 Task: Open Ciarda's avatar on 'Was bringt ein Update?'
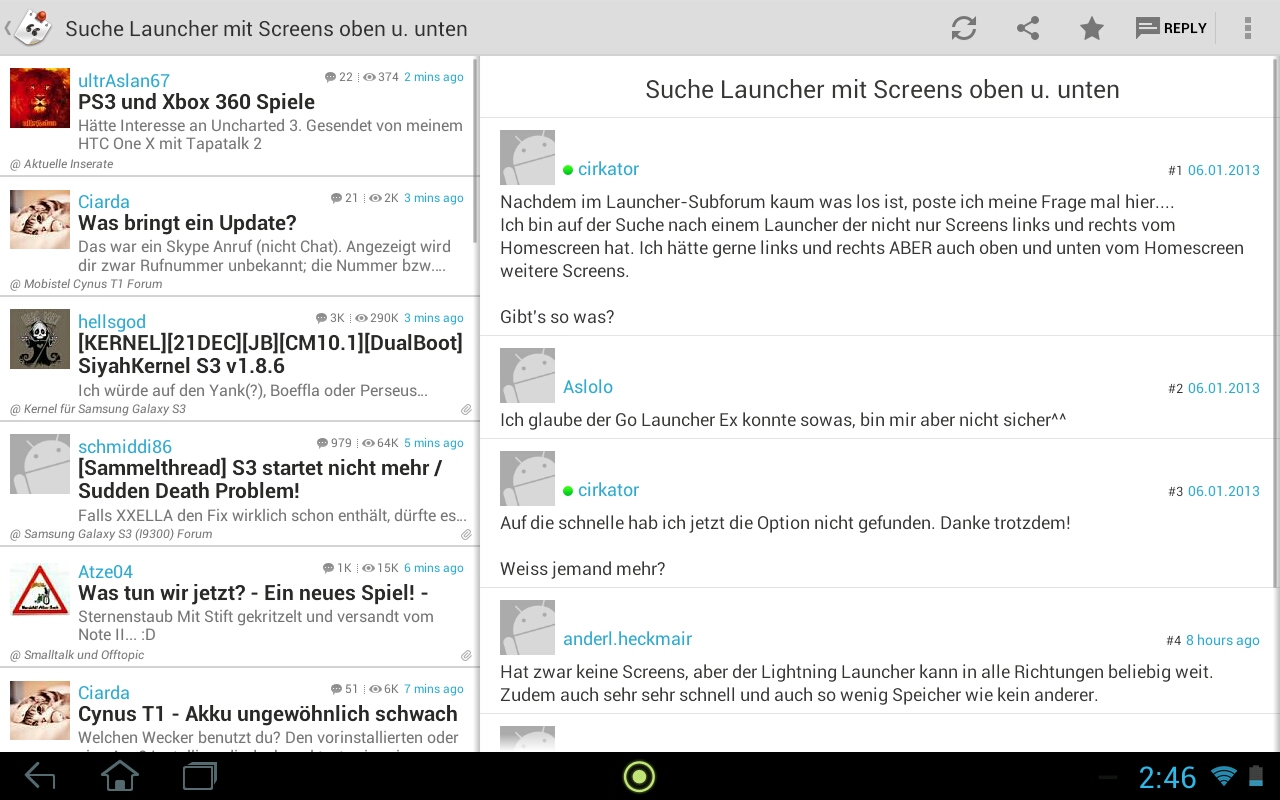click(x=40, y=219)
